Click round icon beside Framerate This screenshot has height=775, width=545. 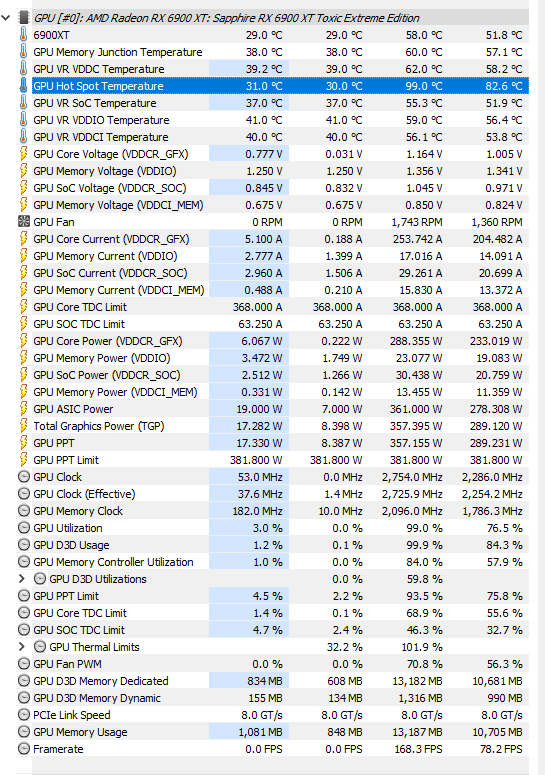click(24, 749)
